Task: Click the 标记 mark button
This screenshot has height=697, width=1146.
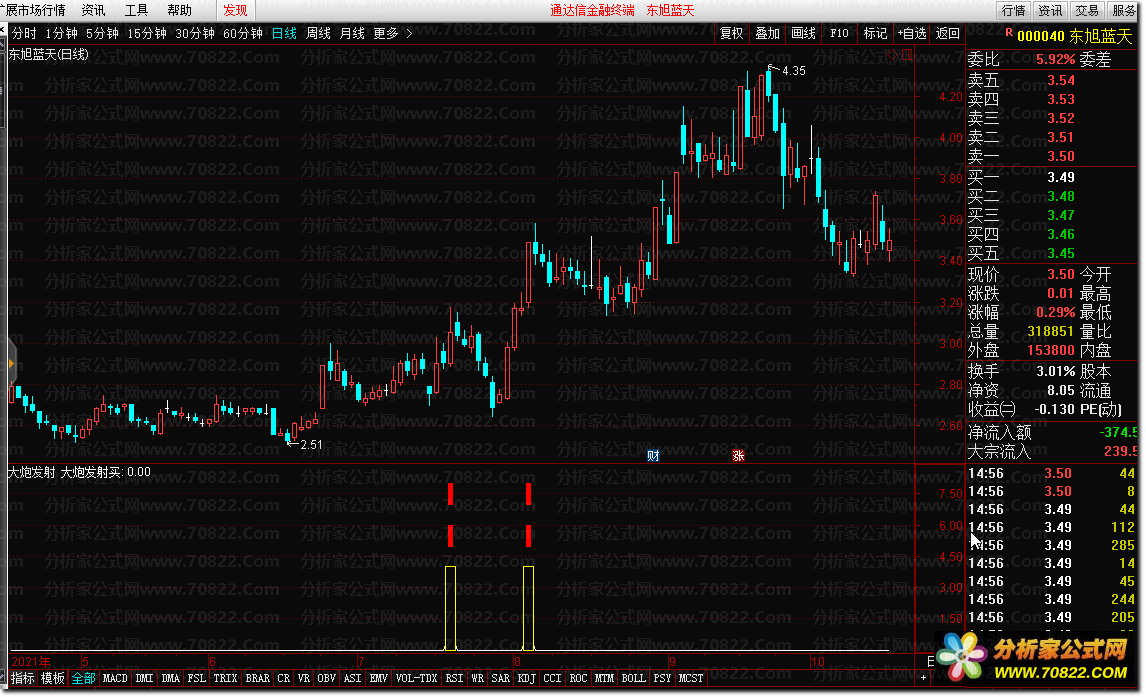Action: pyautogui.click(x=875, y=34)
